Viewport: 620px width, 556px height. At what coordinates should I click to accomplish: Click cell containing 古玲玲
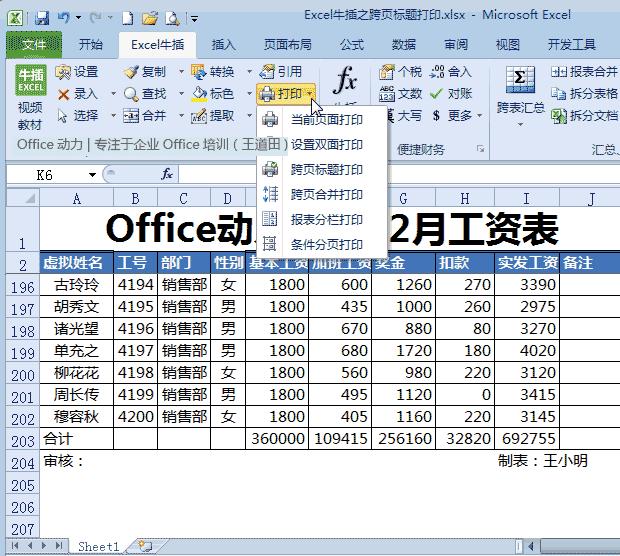point(77,284)
